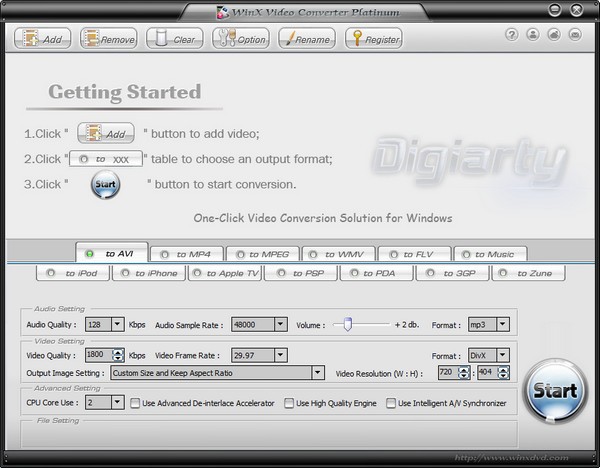Click the Add video button

(x=42, y=39)
